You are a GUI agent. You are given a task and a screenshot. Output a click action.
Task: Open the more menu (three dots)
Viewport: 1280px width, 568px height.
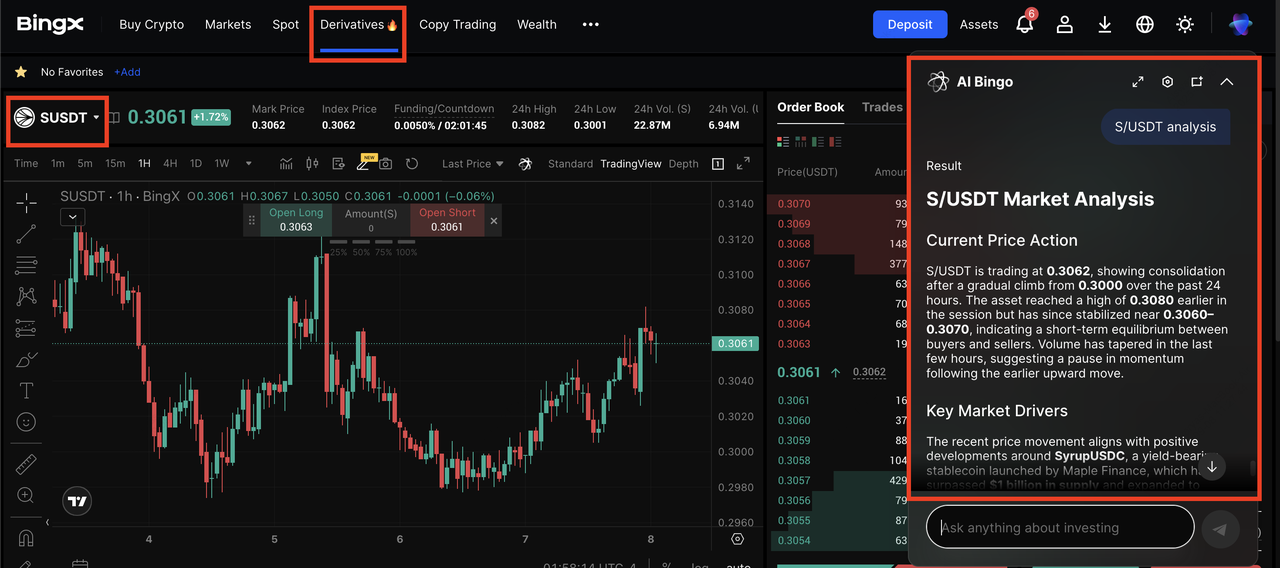click(590, 24)
